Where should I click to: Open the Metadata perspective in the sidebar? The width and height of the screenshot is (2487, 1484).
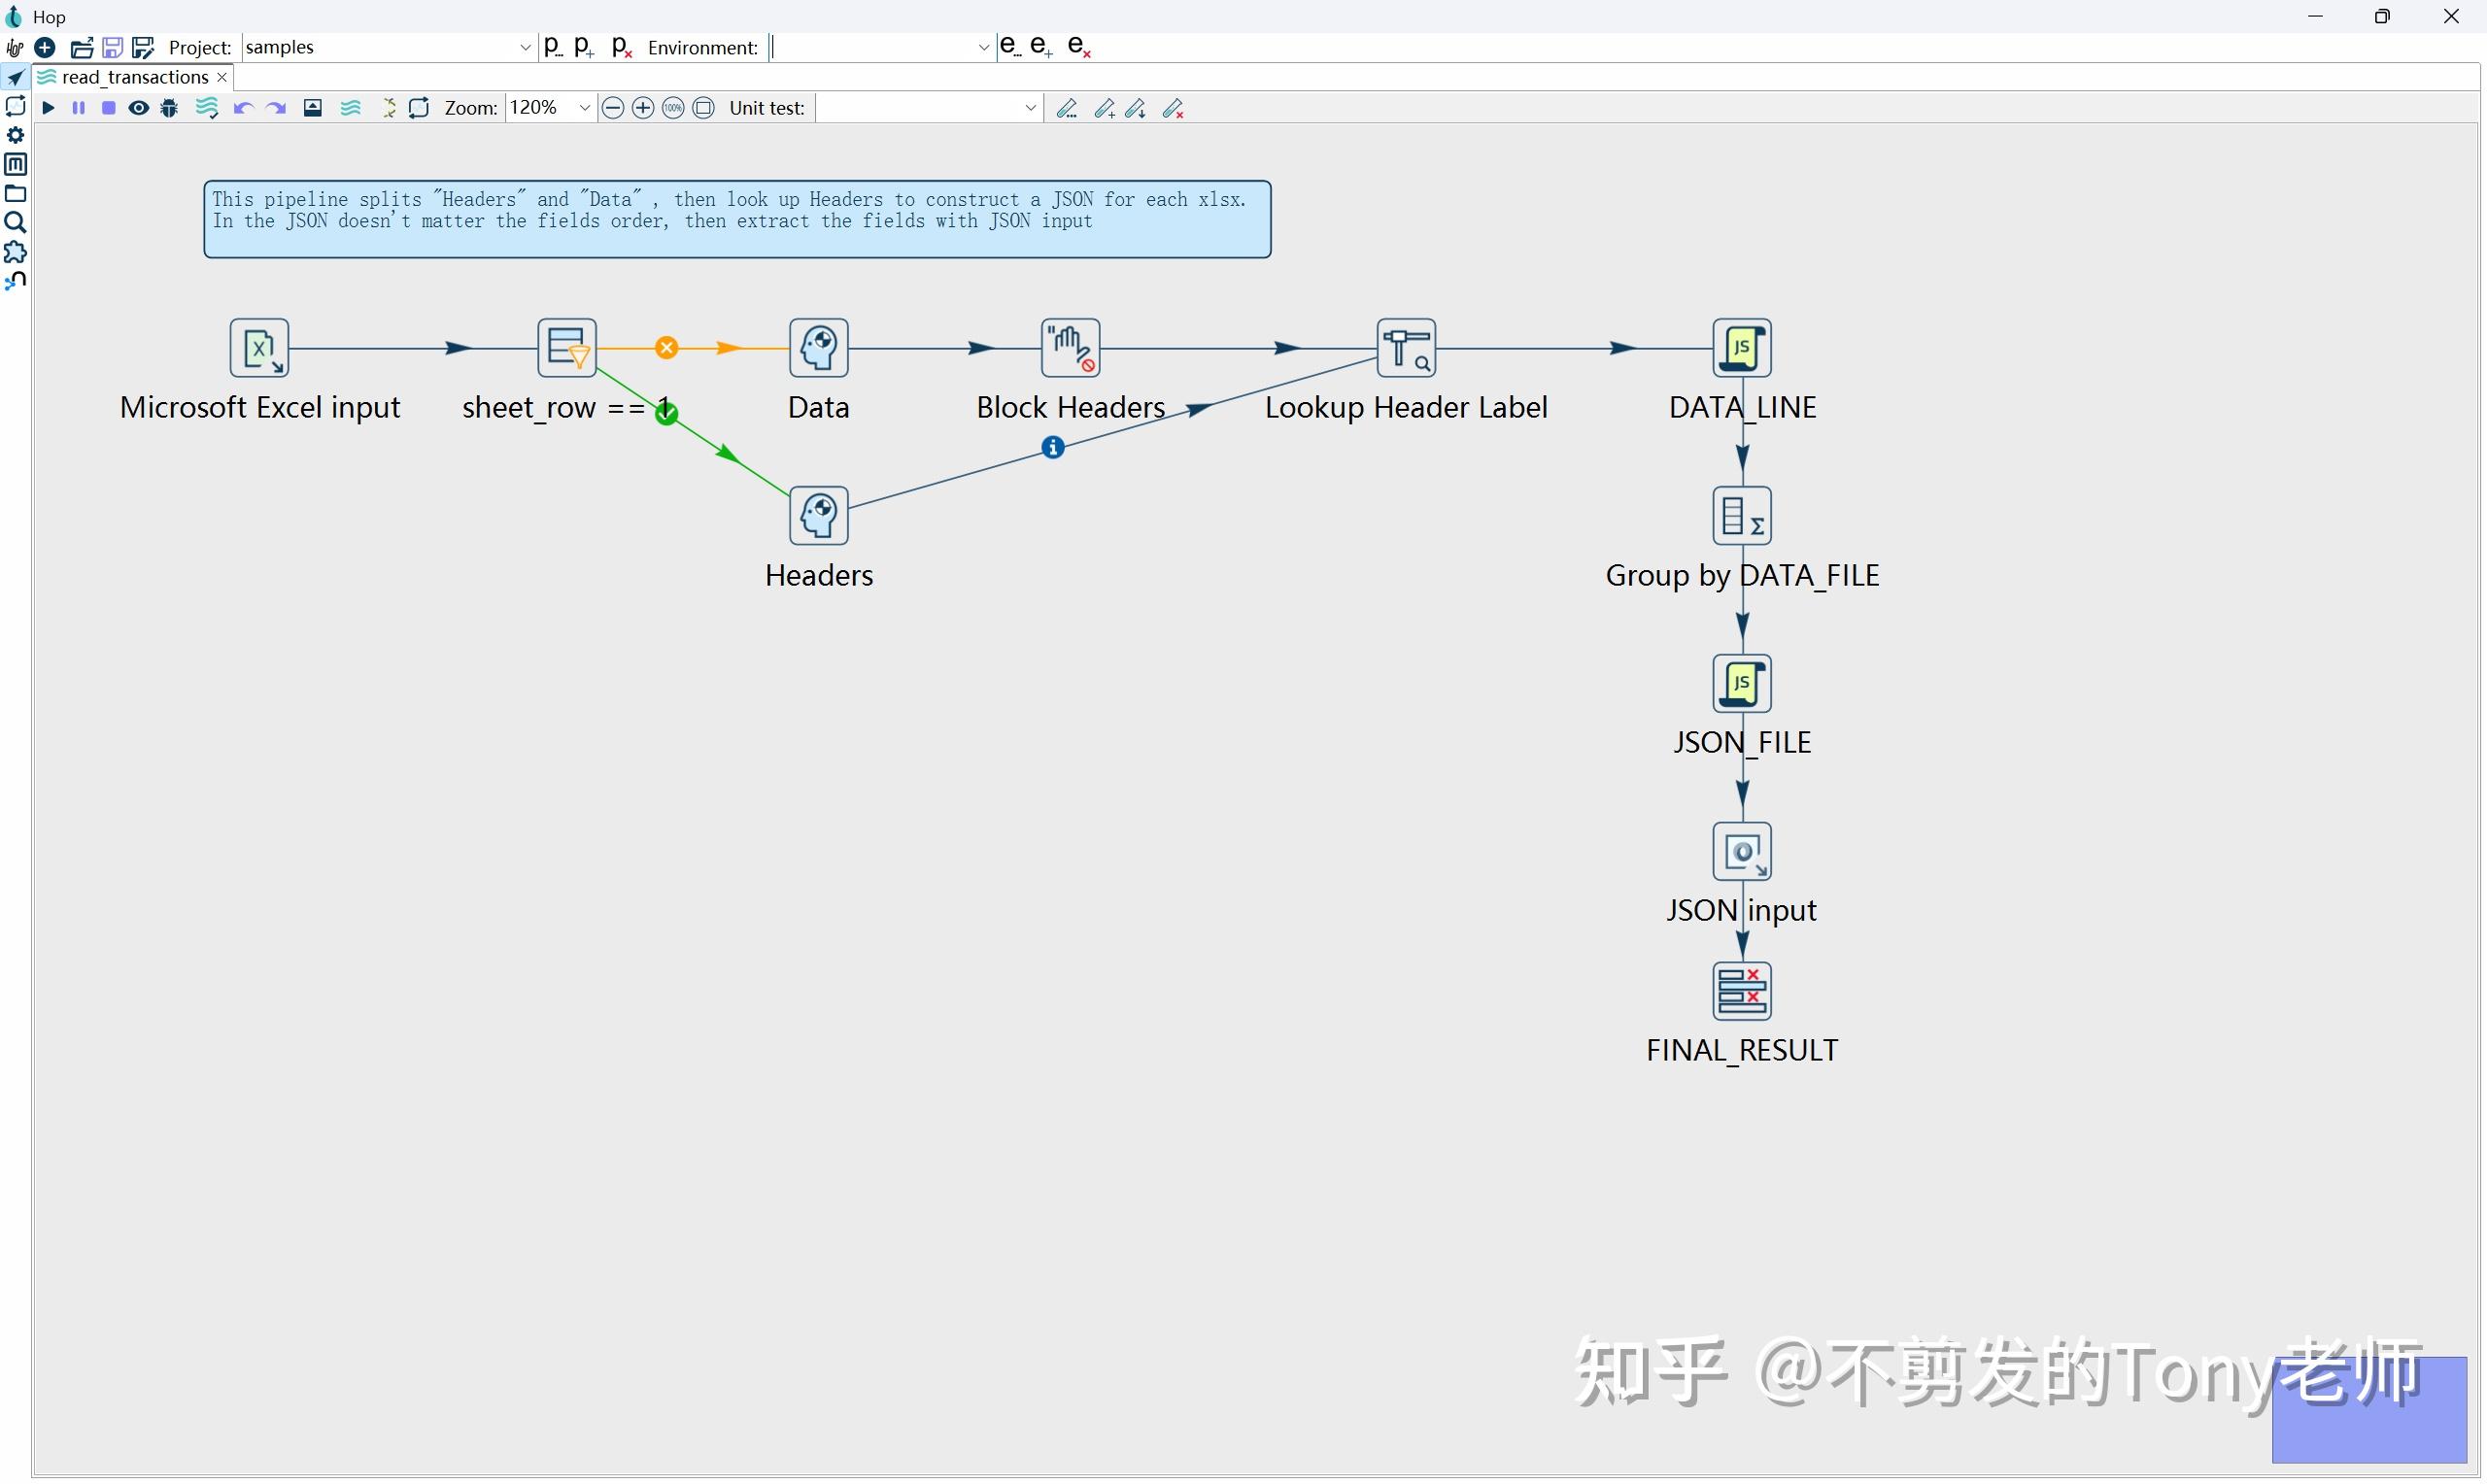[x=16, y=164]
